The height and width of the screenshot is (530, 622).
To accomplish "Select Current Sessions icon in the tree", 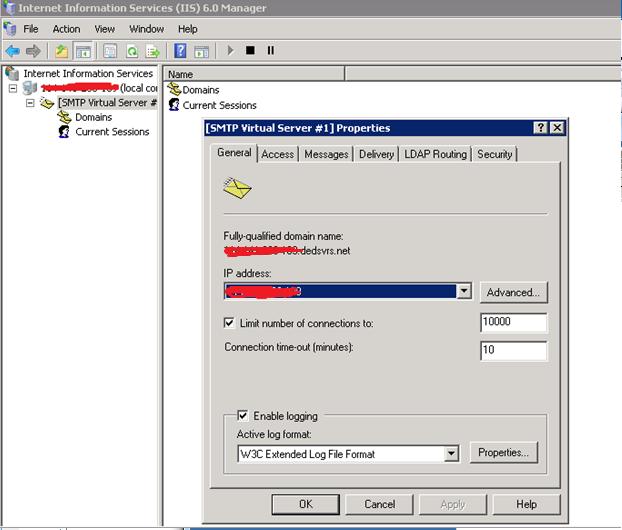I will point(64,132).
